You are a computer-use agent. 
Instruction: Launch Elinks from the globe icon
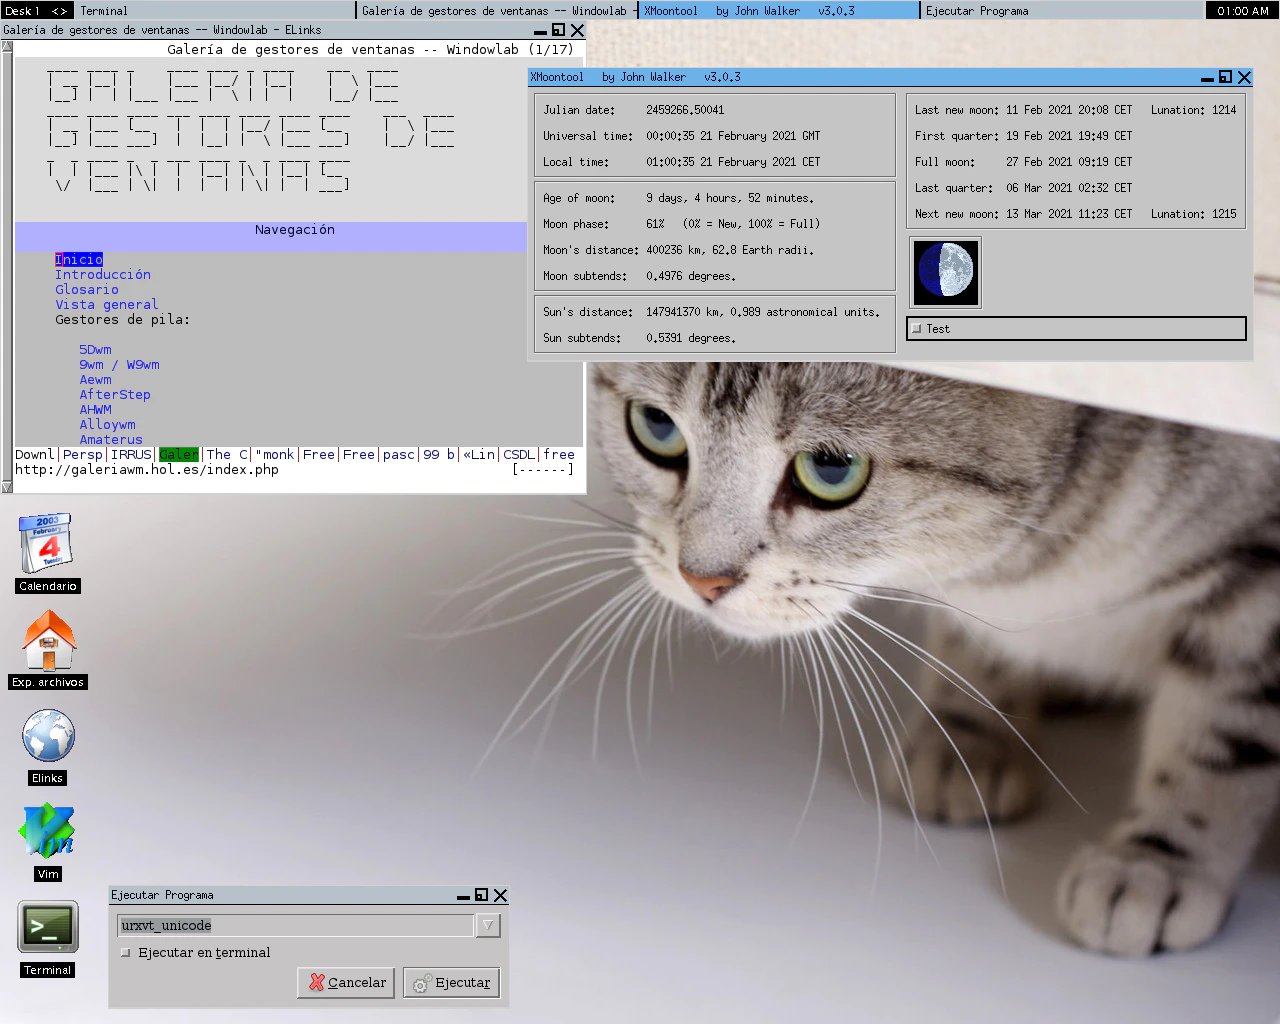click(48, 736)
